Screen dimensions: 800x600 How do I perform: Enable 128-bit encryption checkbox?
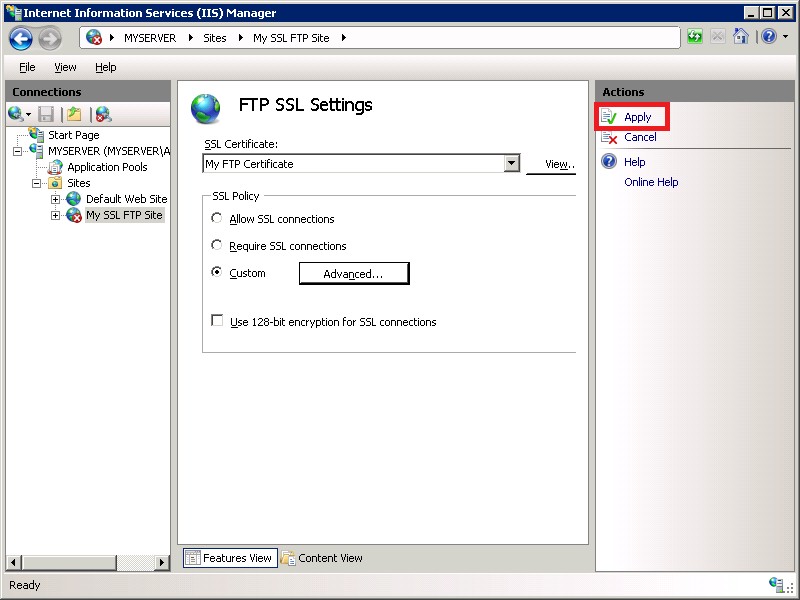[x=217, y=321]
